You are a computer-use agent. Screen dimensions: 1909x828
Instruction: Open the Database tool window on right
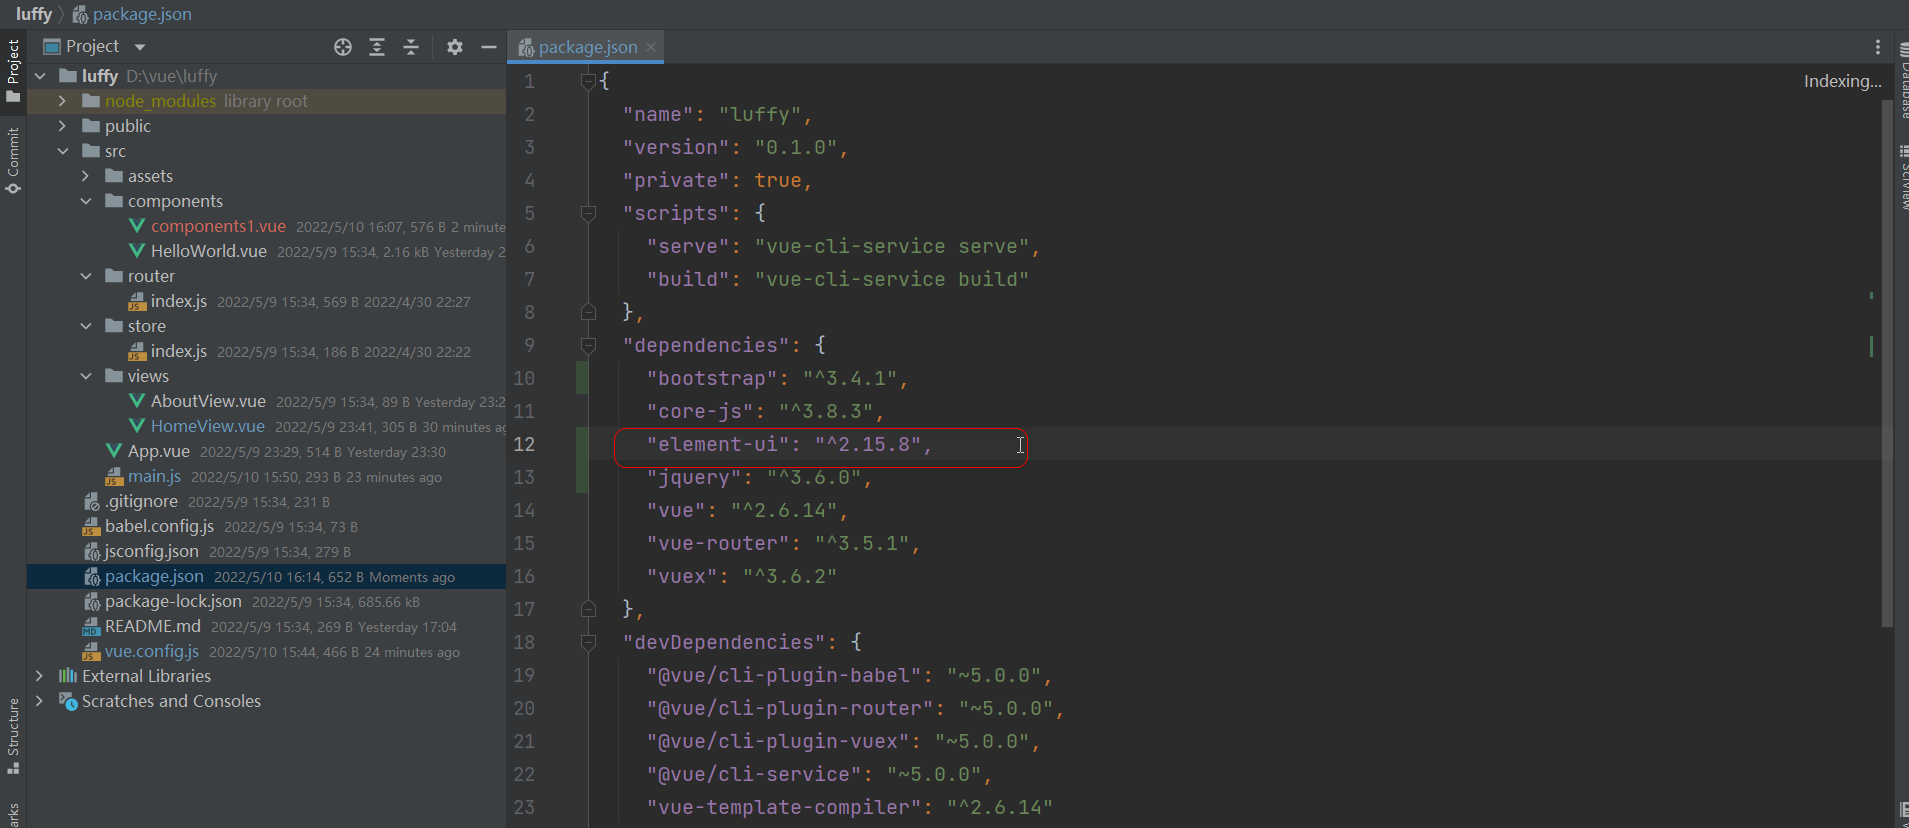1903,82
